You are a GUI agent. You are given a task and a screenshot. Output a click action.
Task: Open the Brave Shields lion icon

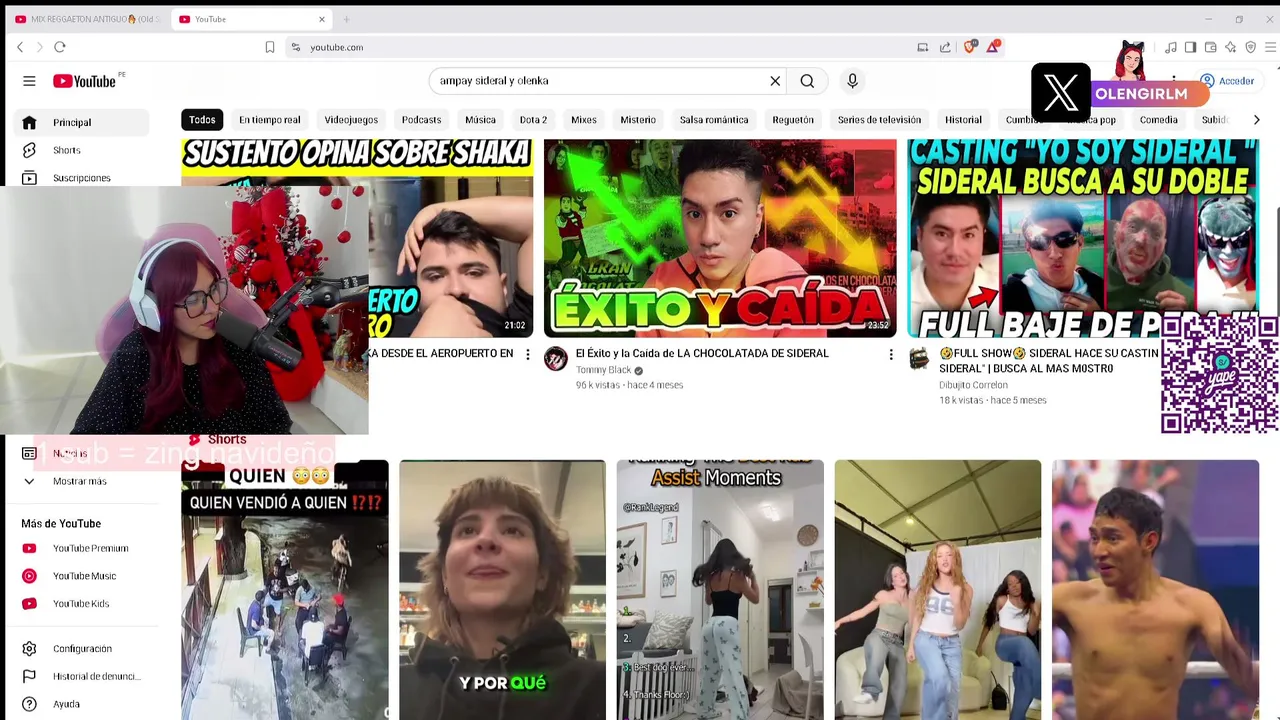click(x=970, y=47)
